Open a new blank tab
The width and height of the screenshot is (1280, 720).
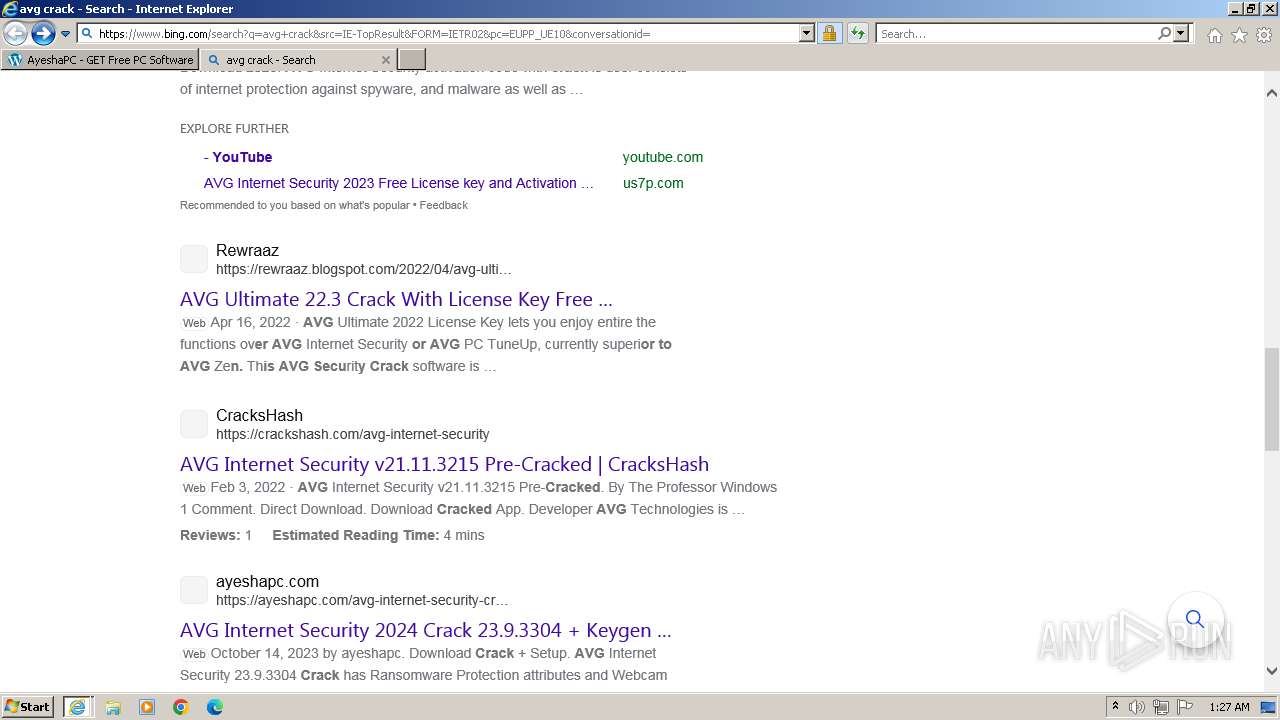point(411,60)
